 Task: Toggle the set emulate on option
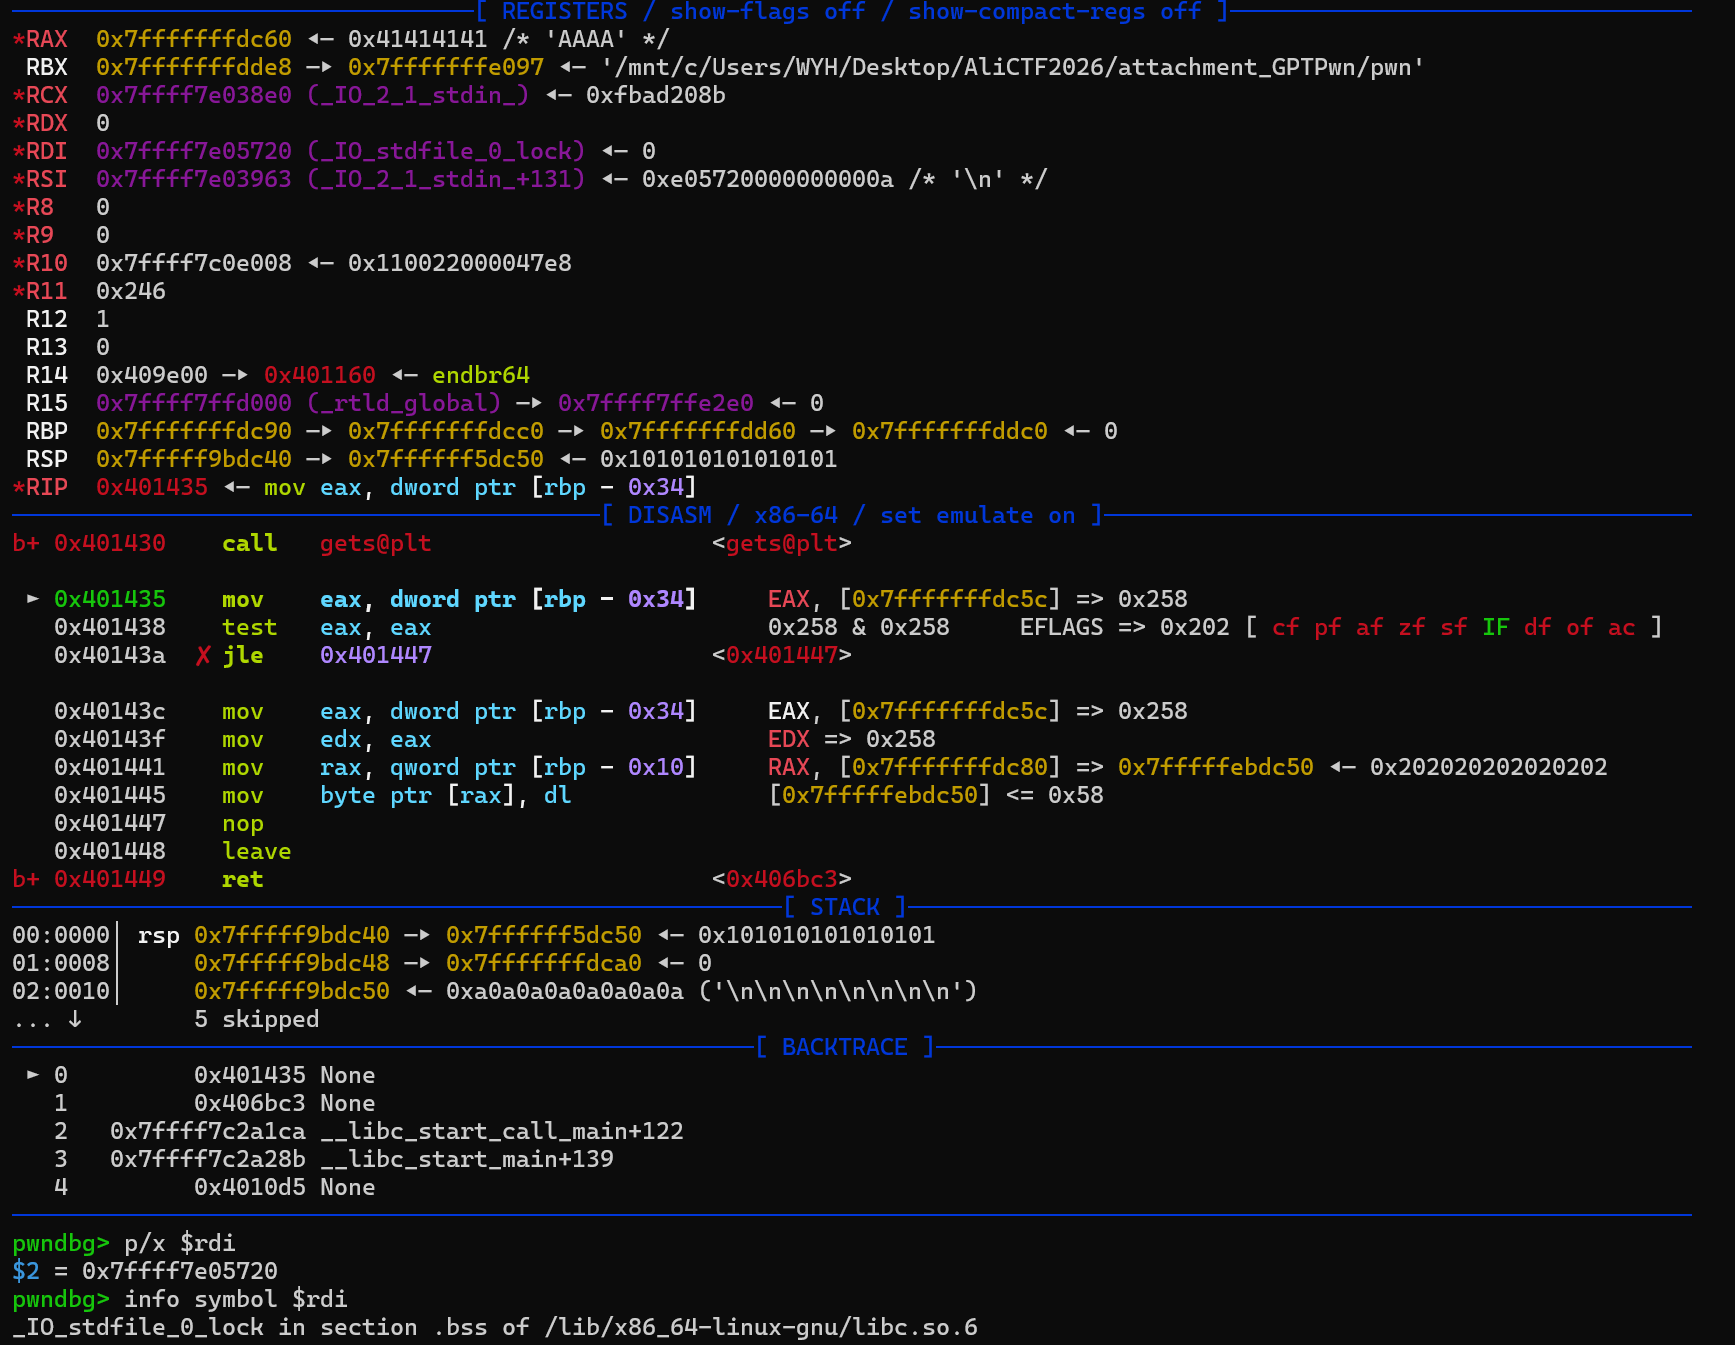click(x=977, y=516)
